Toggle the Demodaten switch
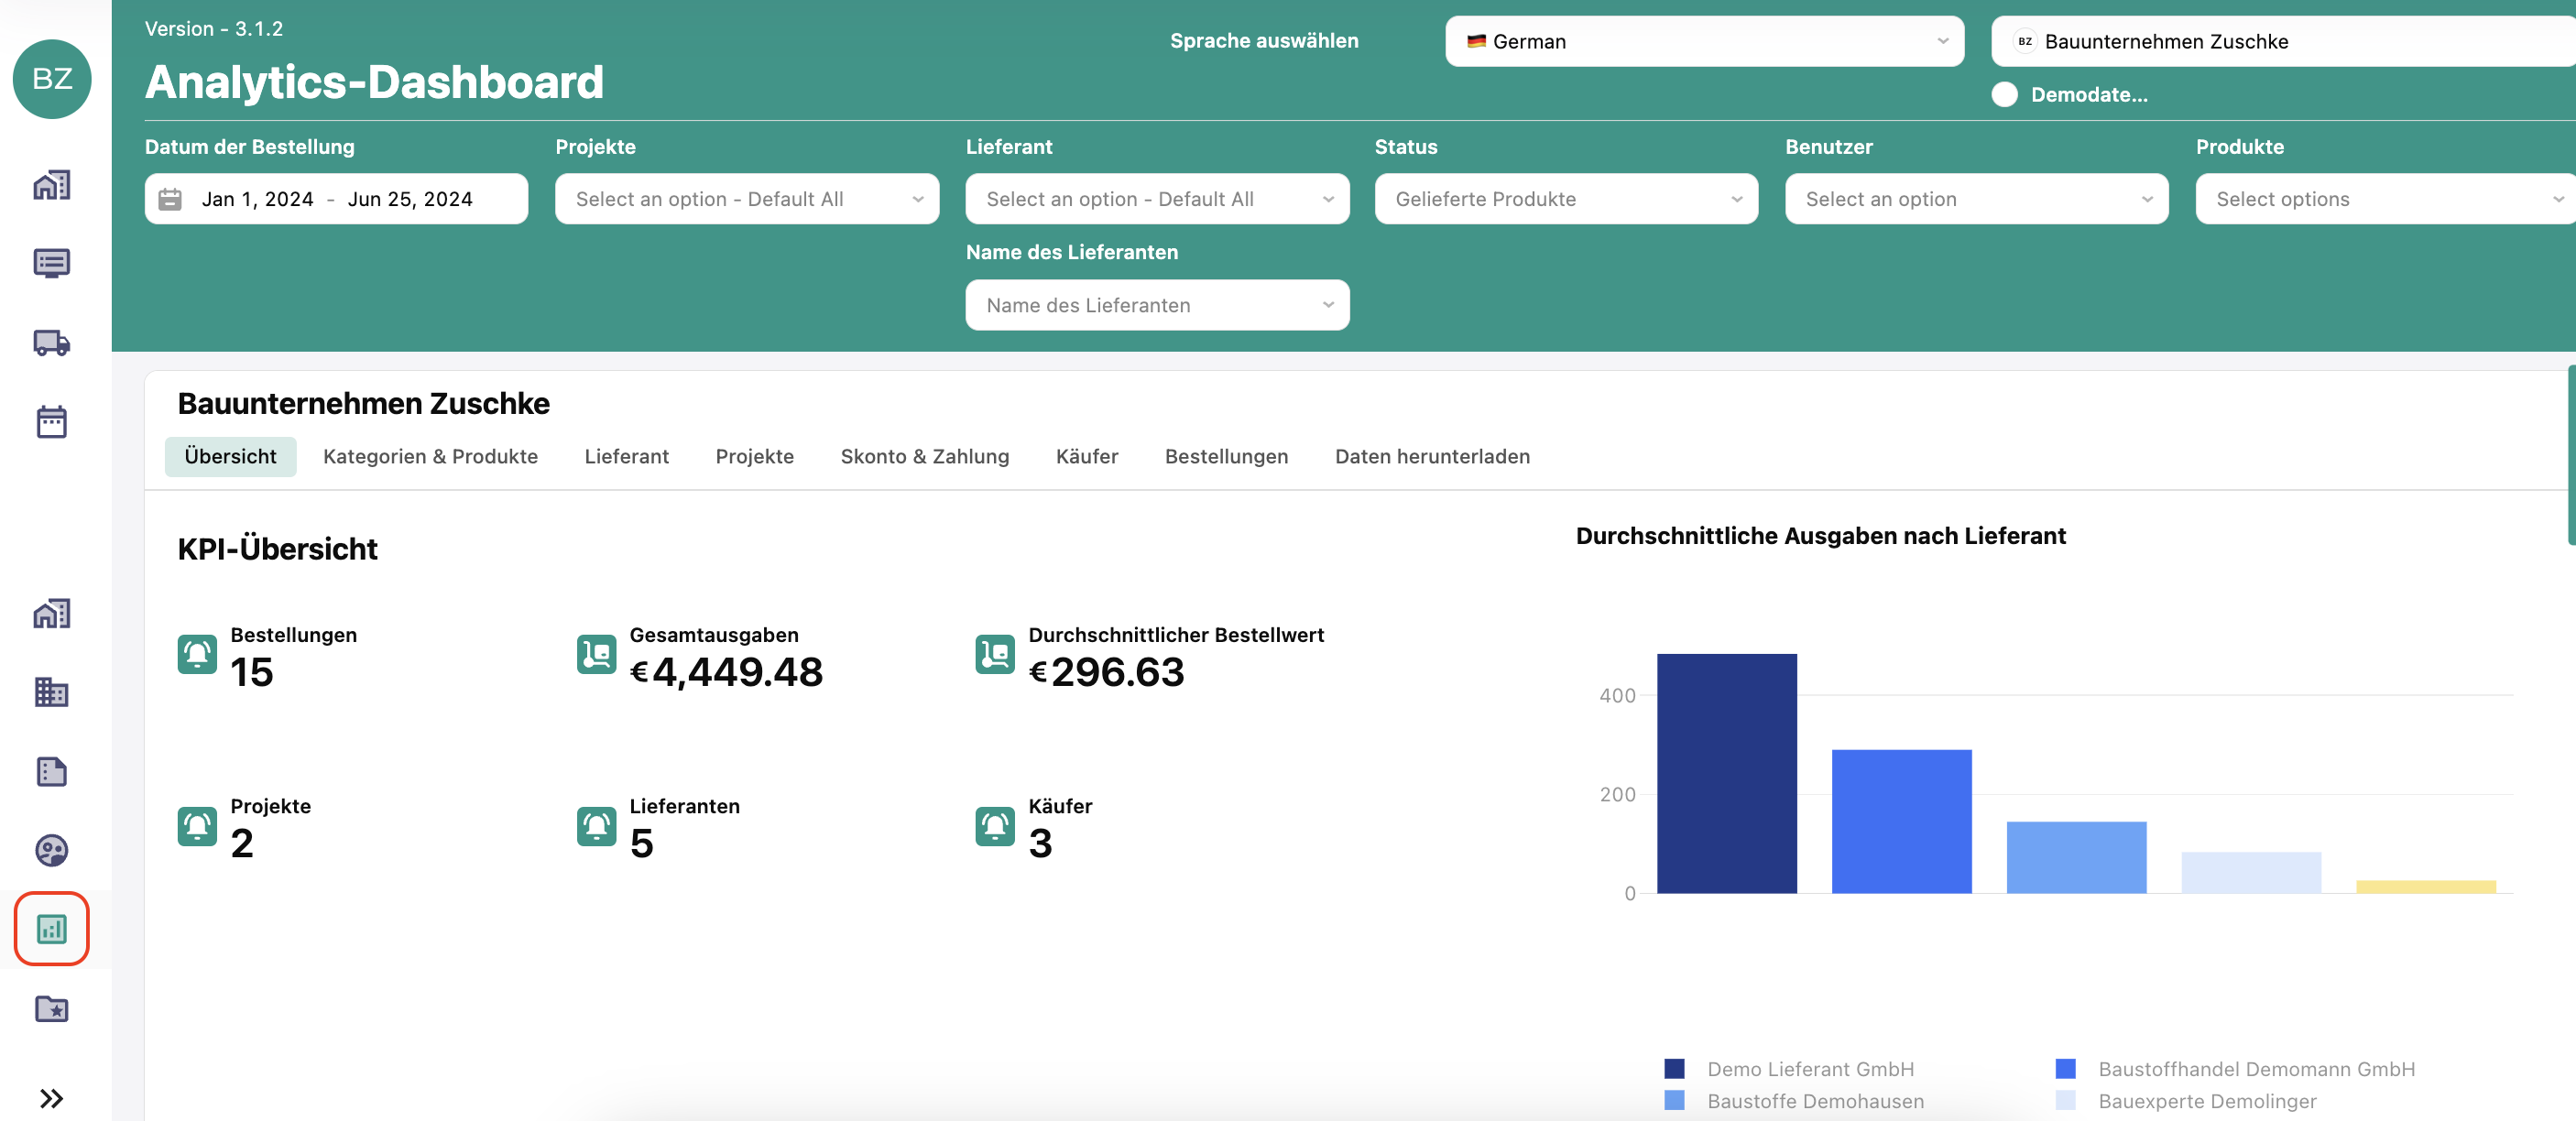This screenshot has width=2576, height=1121. (x=2004, y=94)
